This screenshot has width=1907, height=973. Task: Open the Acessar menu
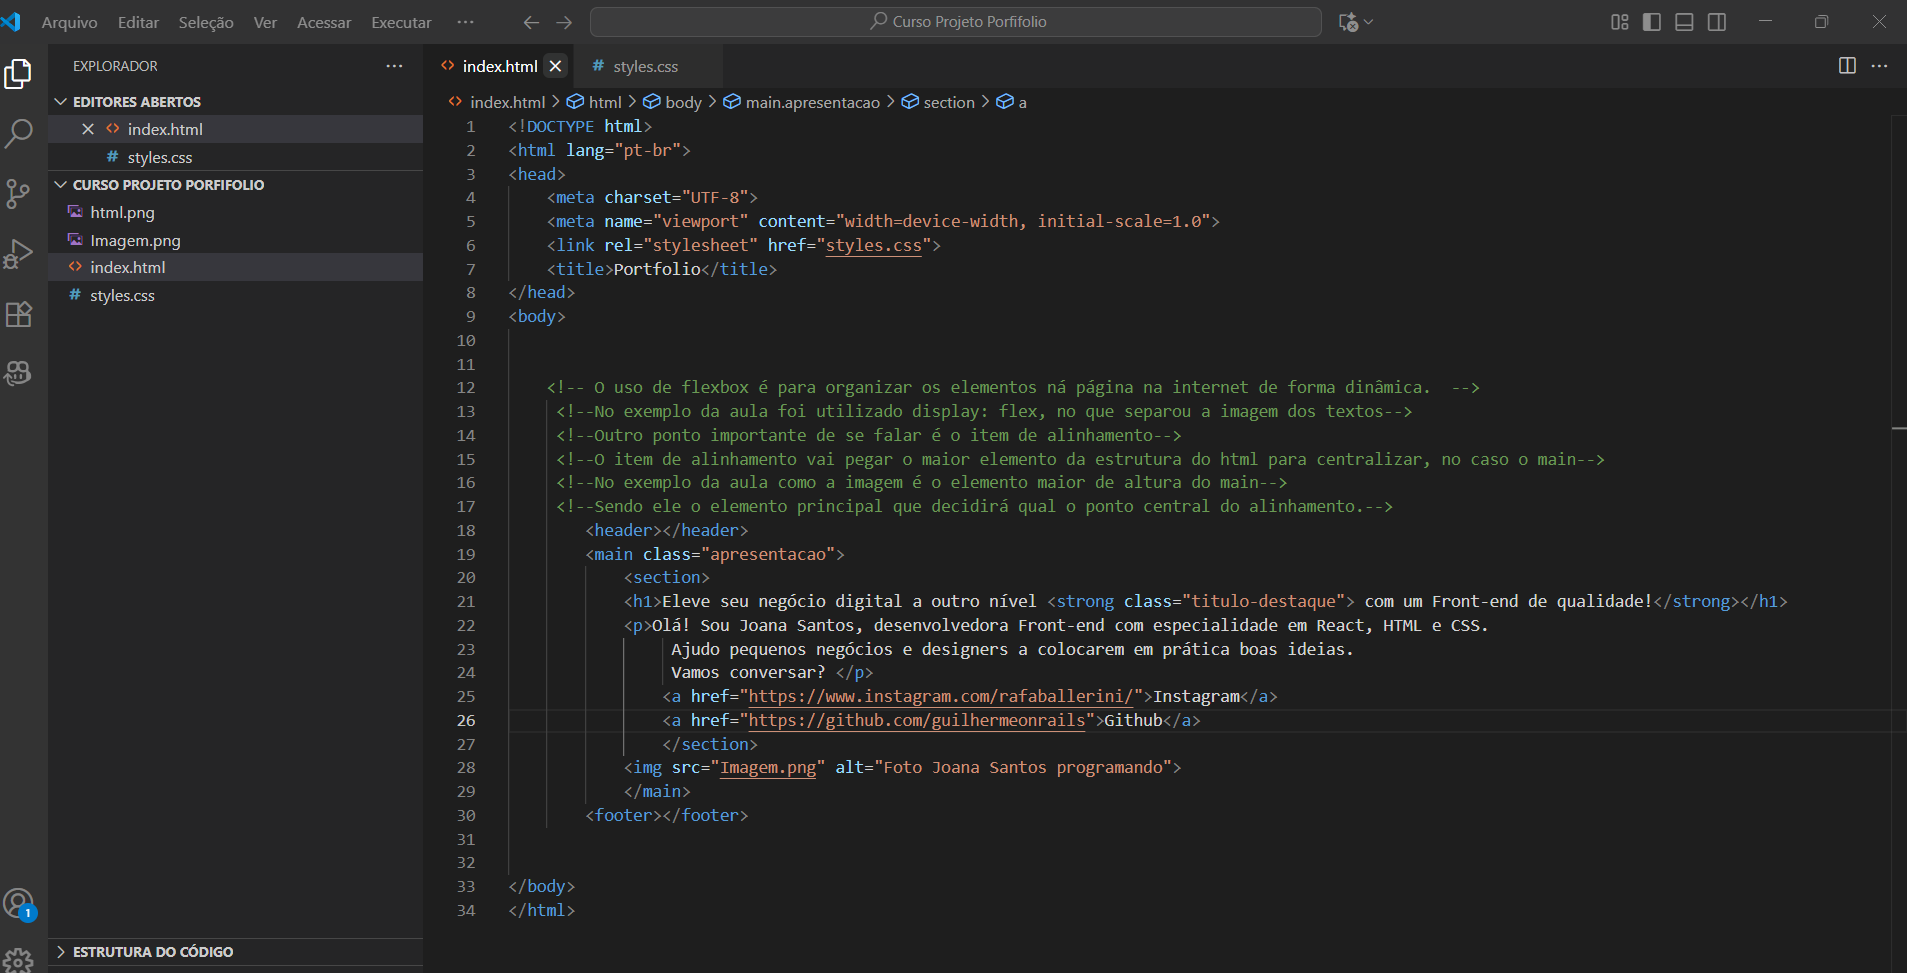(x=324, y=22)
